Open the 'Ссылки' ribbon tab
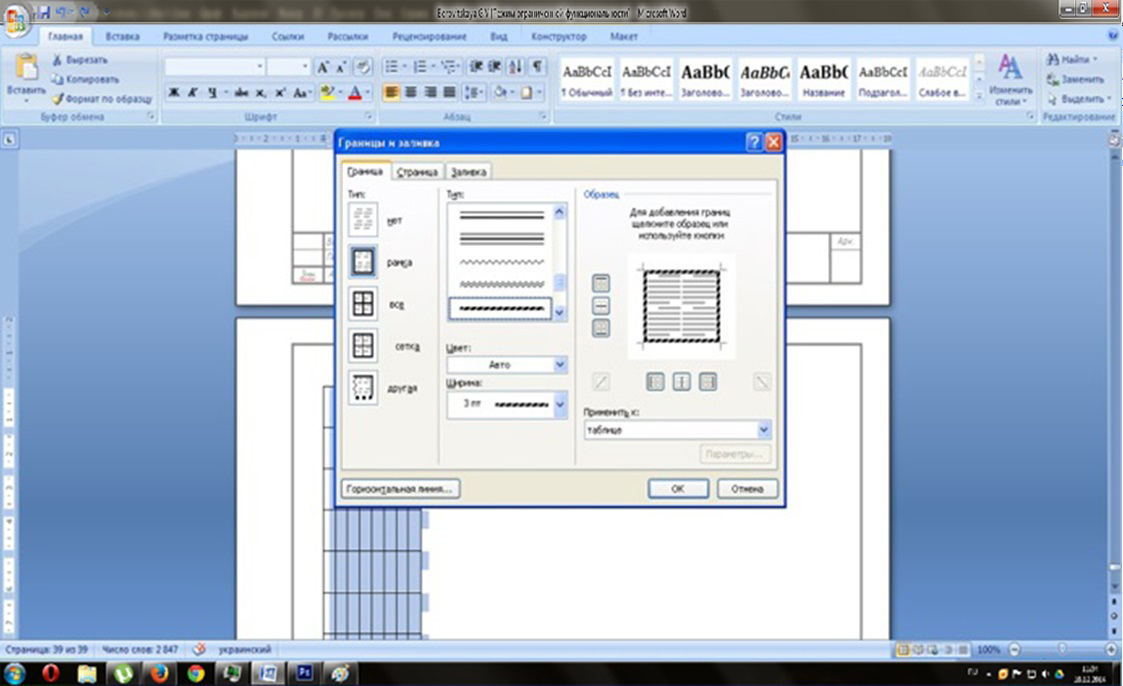1123x686 pixels. point(287,36)
